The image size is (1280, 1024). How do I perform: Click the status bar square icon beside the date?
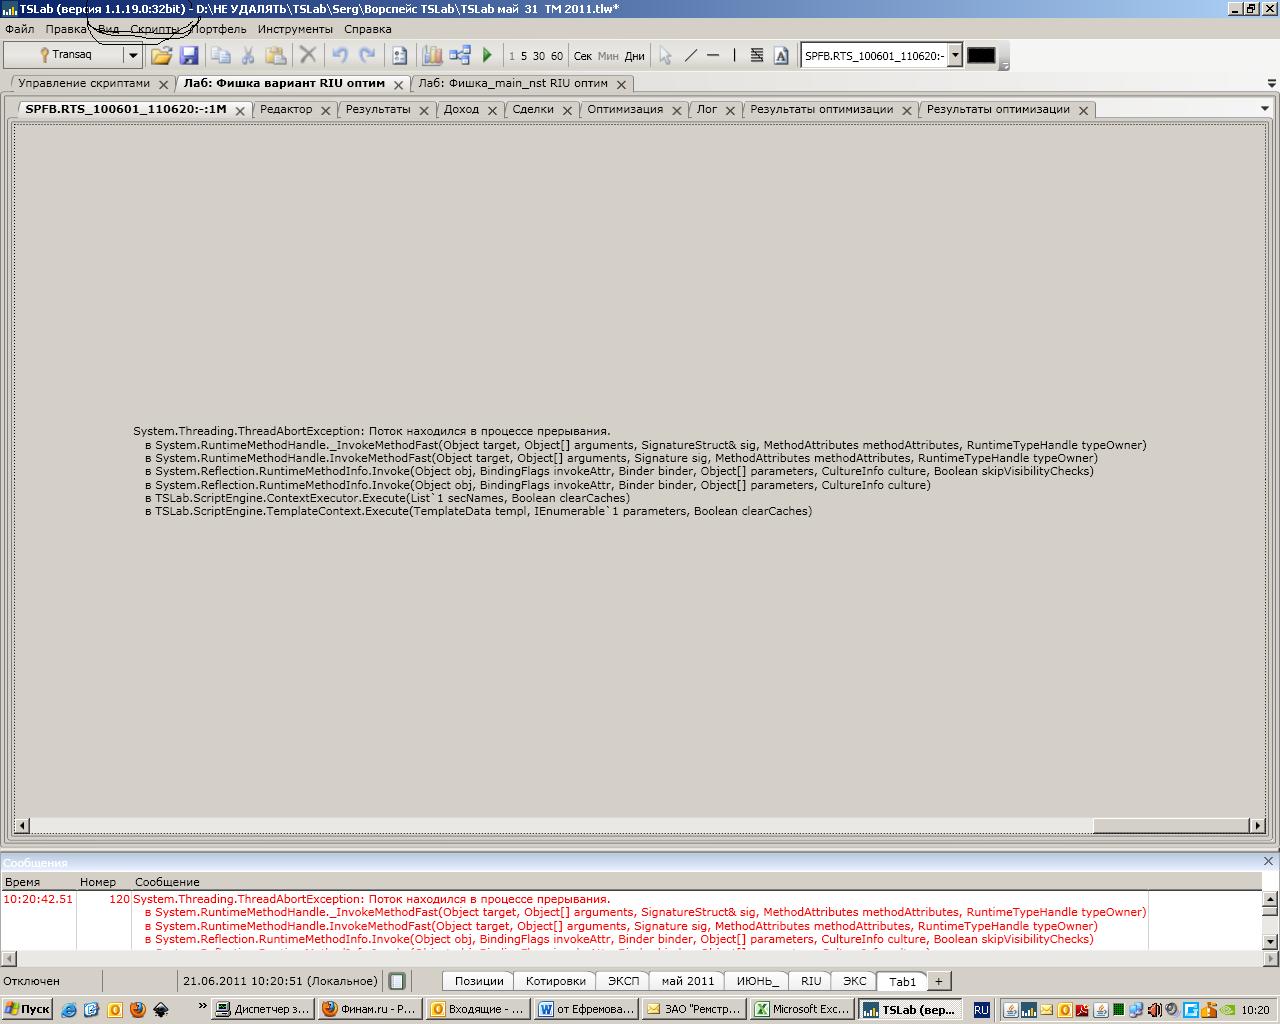click(397, 981)
